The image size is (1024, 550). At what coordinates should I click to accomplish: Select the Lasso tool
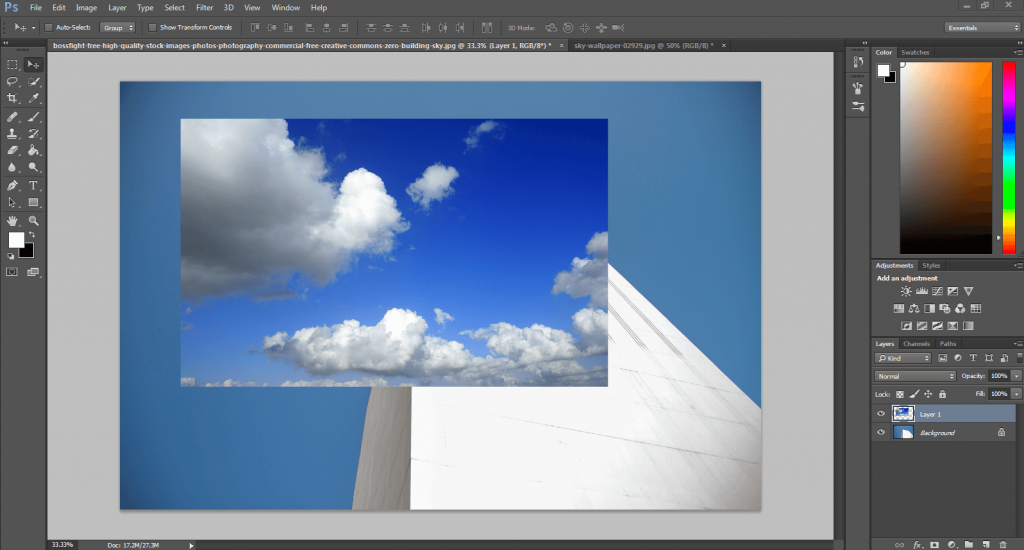pyautogui.click(x=12, y=82)
